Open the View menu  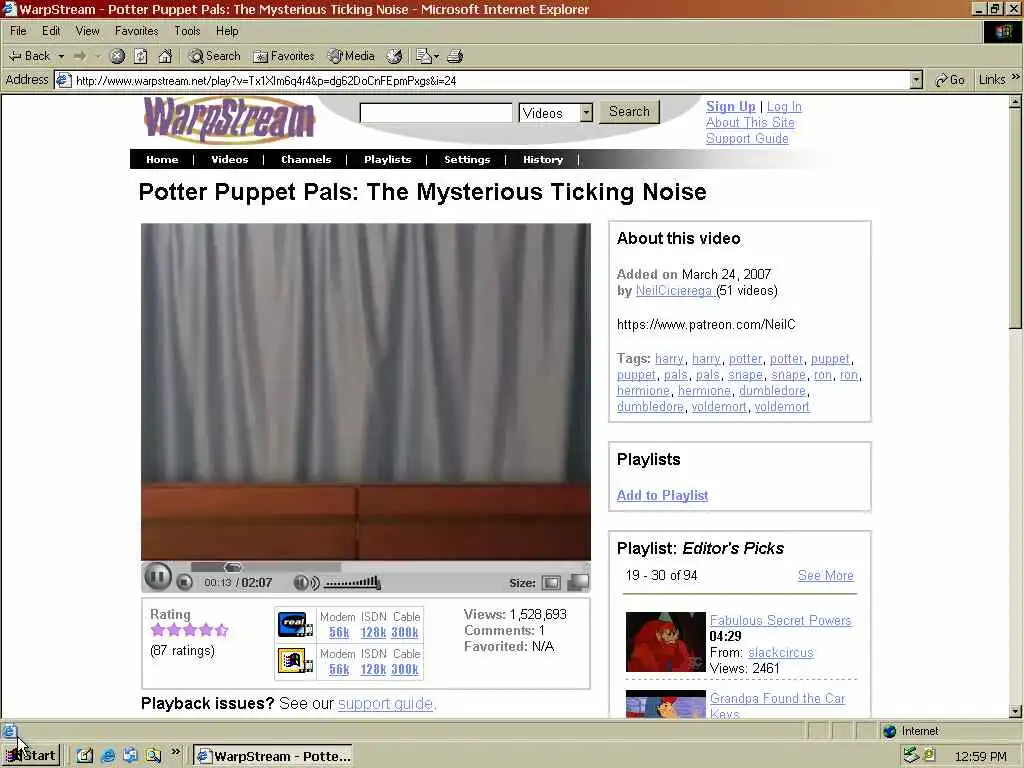(88, 31)
